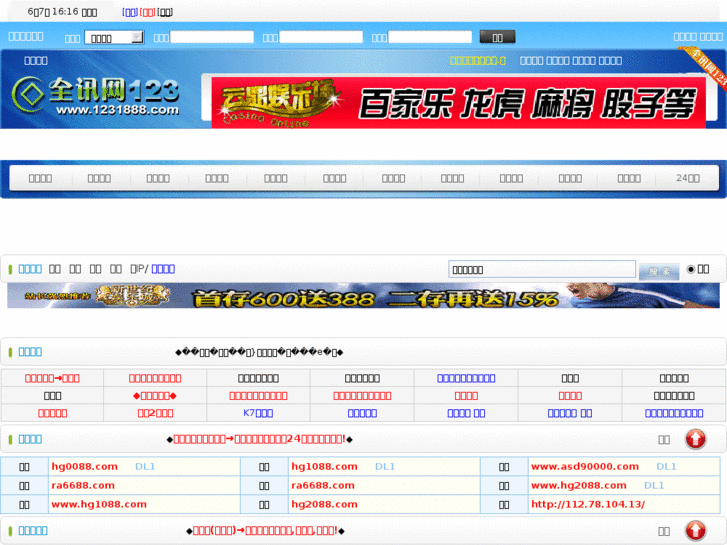The height and width of the screenshot is (545, 727).
Task: Click the red bracketed link in the top strip
Action: (147, 13)
